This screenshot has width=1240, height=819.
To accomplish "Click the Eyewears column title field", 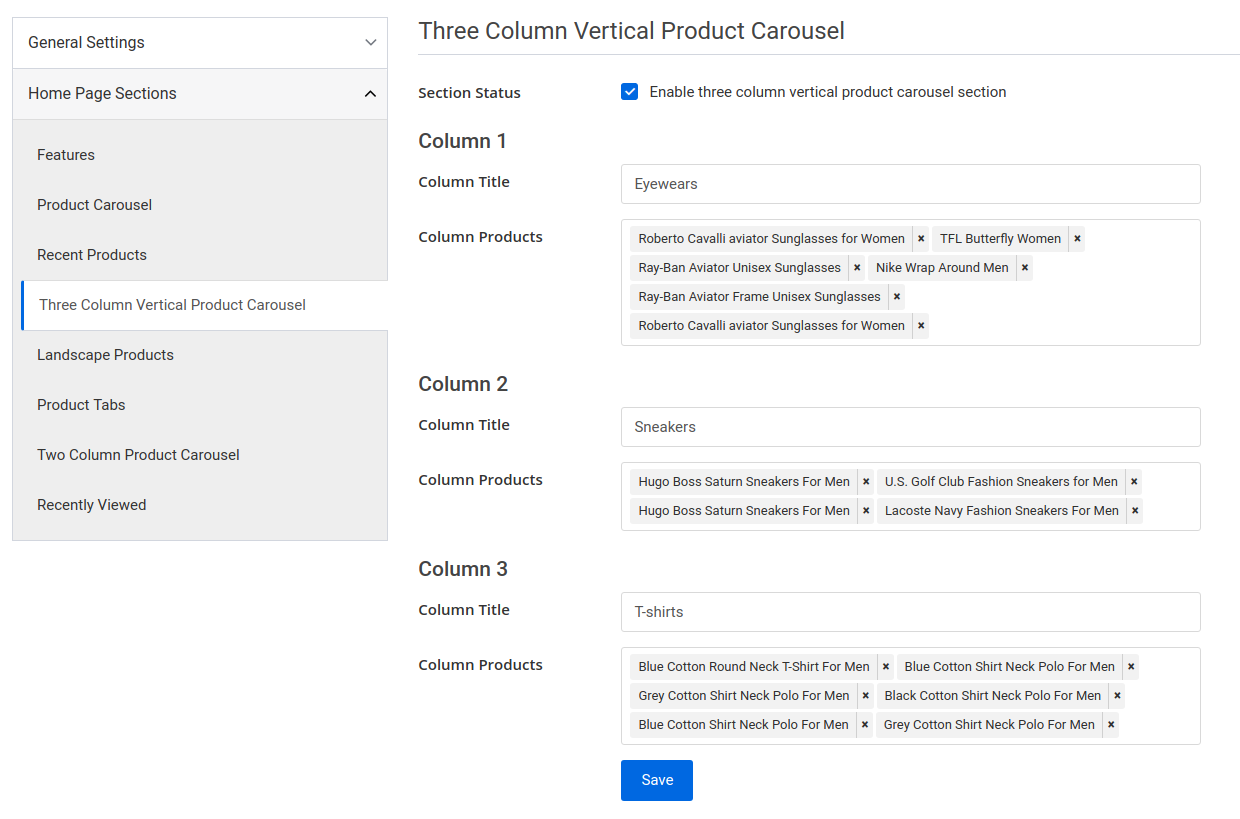I will [910, 184].
